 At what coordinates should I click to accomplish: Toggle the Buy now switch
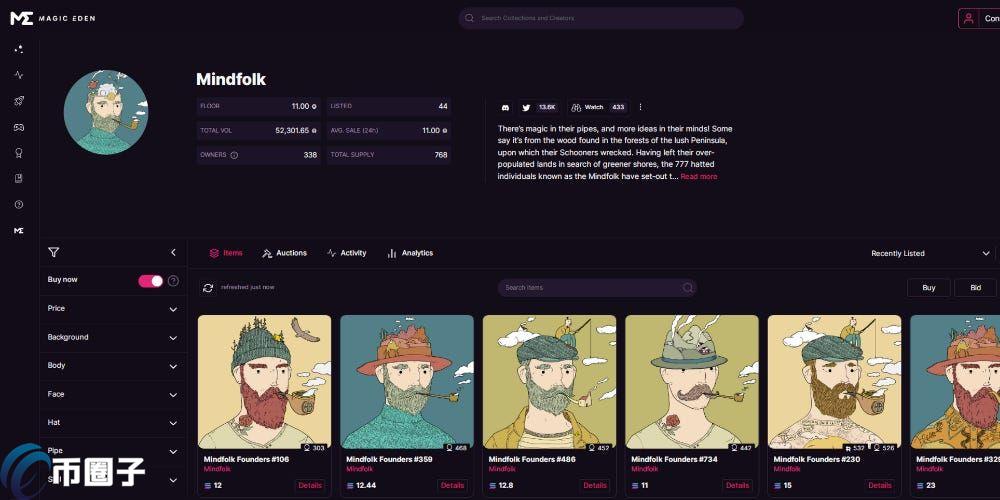150,281
